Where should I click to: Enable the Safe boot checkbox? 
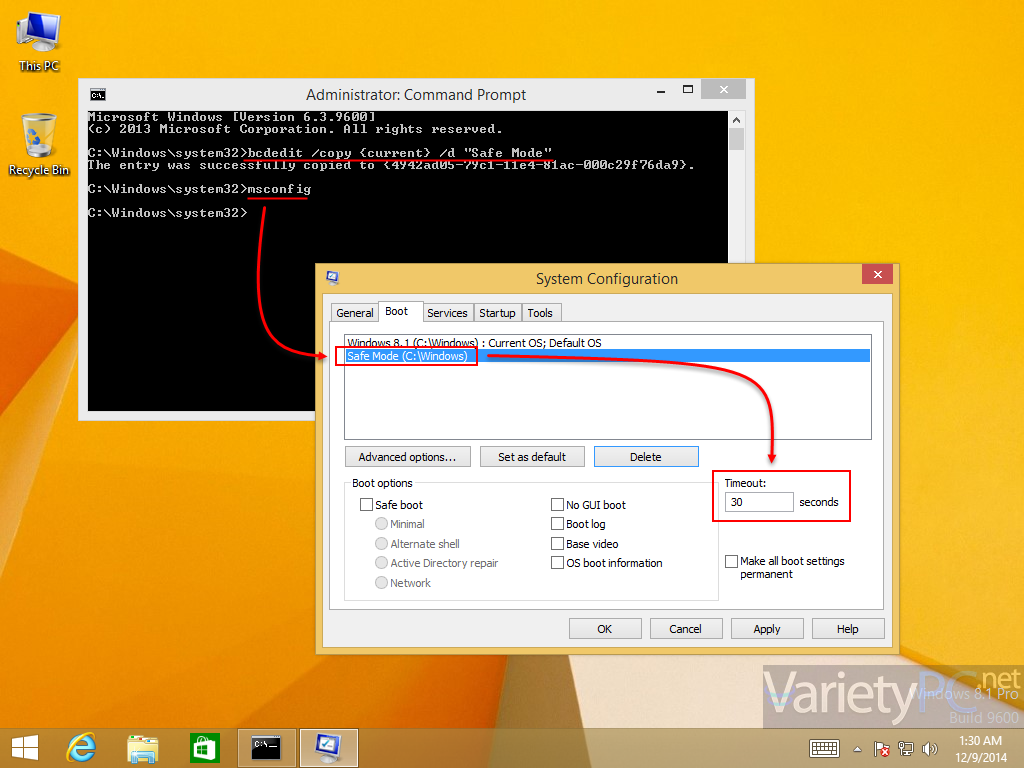pyautogui.click(x=367, y=504)
